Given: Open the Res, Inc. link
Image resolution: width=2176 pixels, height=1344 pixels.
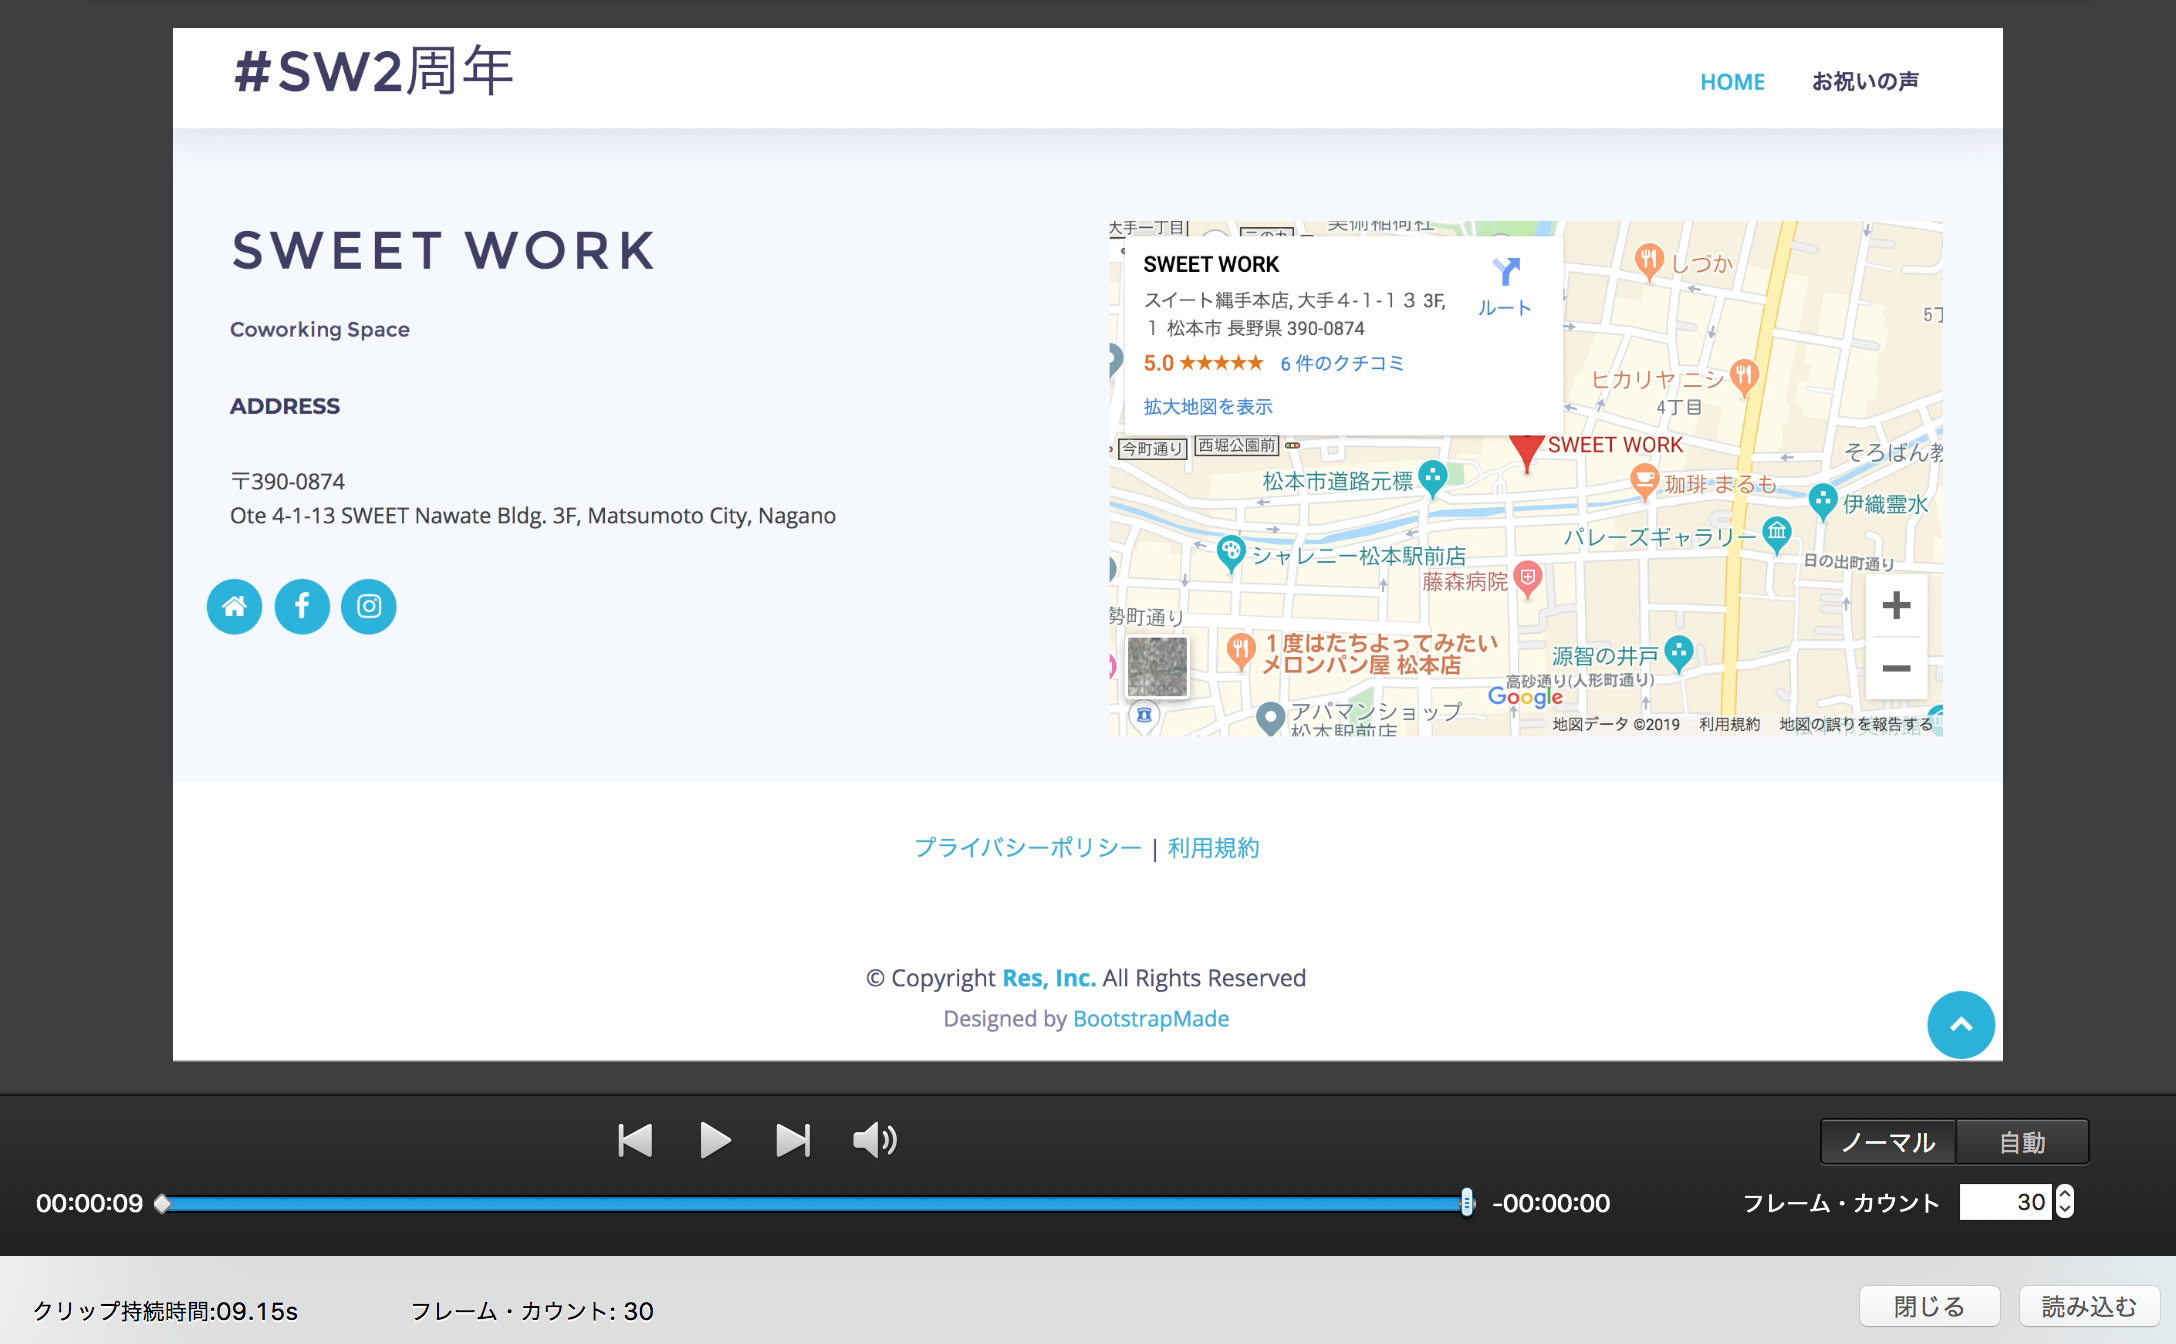Looking at the screenshot, I should [x=1049, y=978].
